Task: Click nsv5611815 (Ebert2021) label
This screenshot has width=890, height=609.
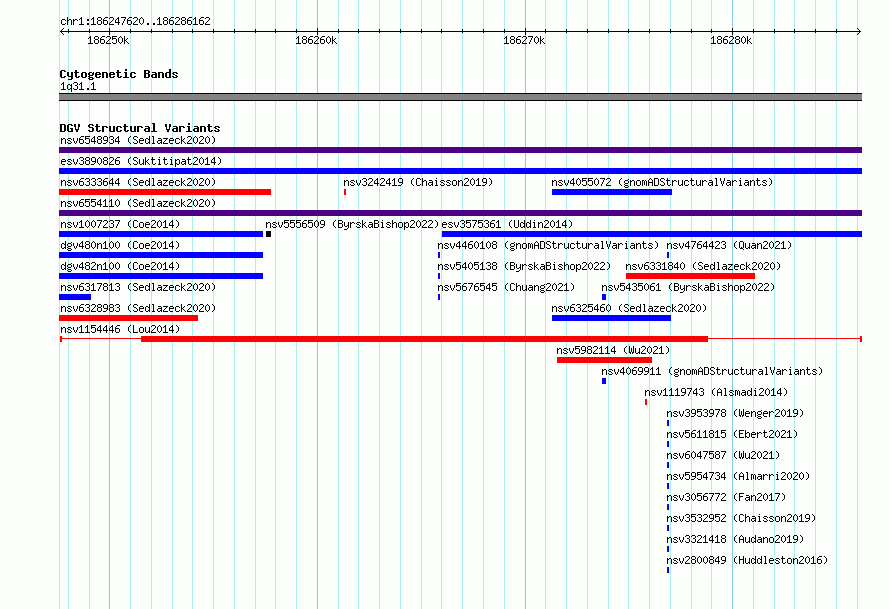Action: (732, 434)
